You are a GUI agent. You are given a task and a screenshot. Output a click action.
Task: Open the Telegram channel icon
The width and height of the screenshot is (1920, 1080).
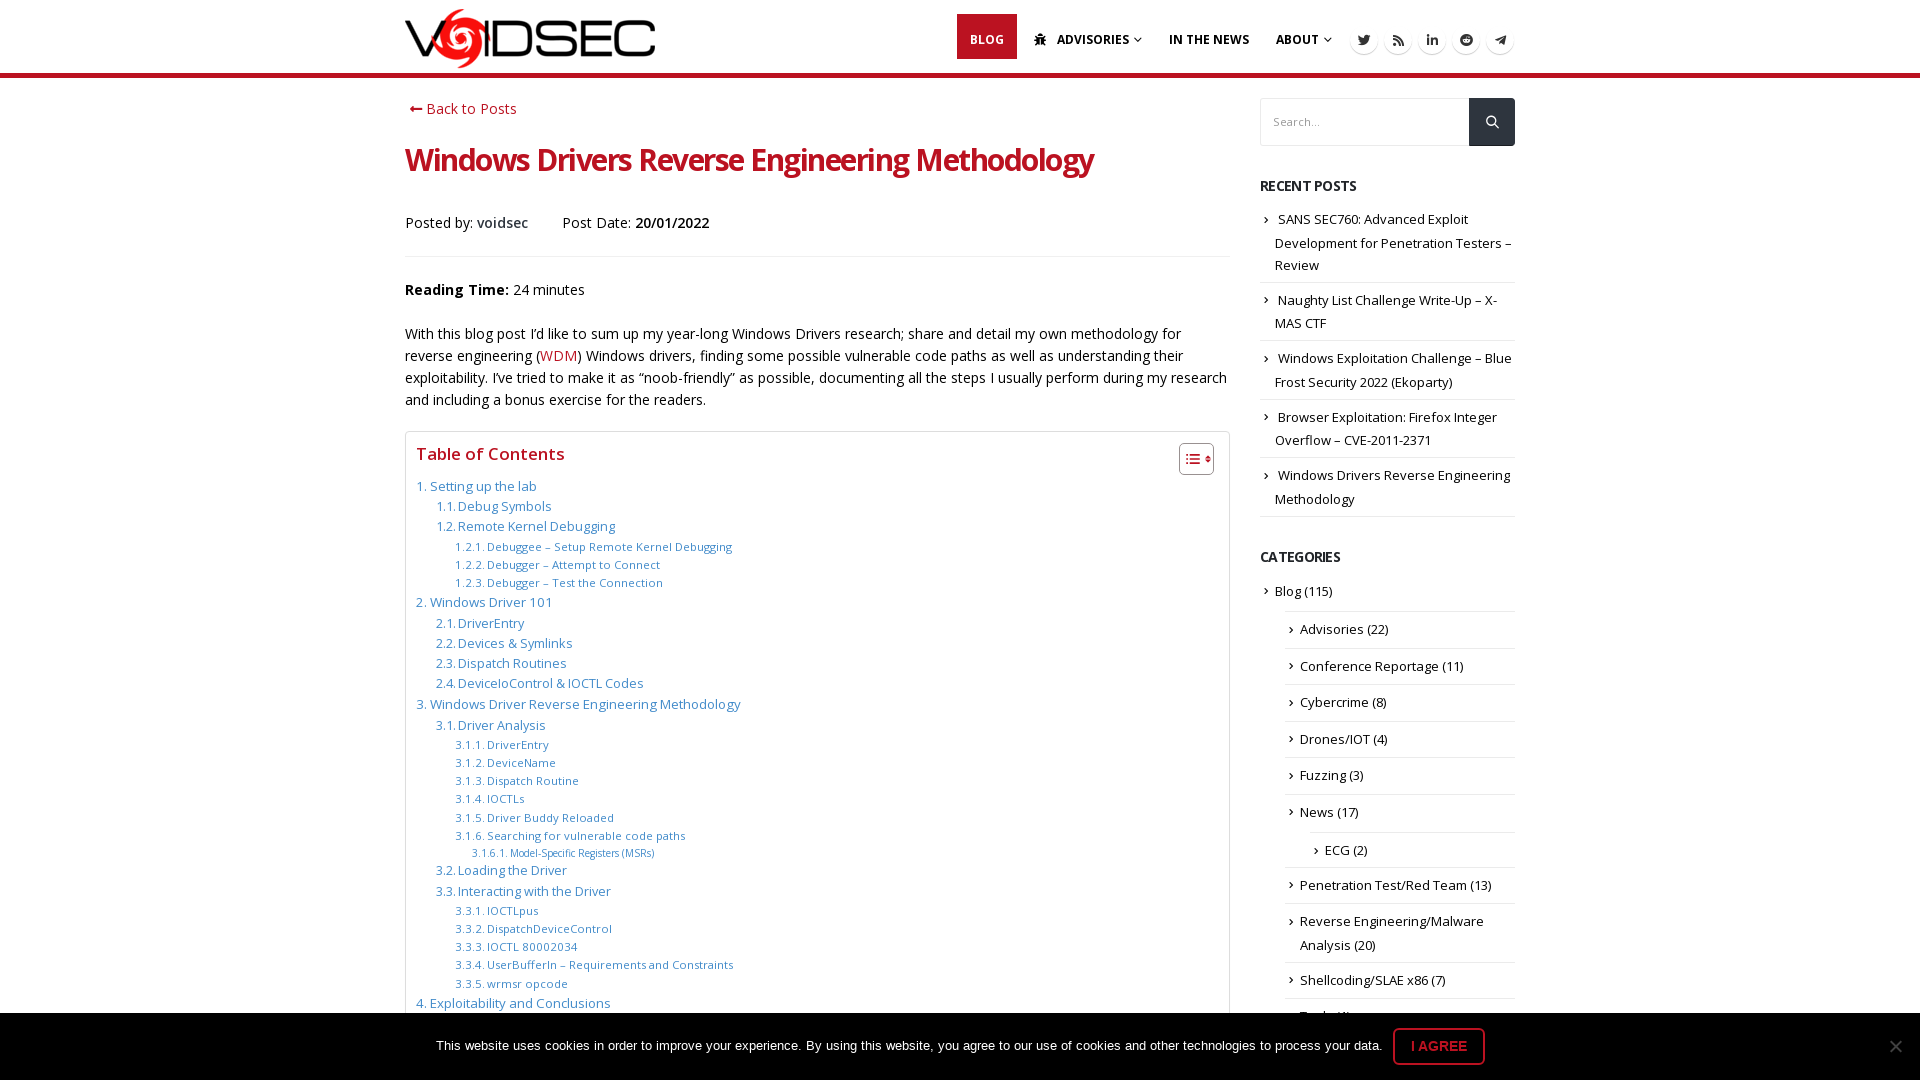(1499, 40)
